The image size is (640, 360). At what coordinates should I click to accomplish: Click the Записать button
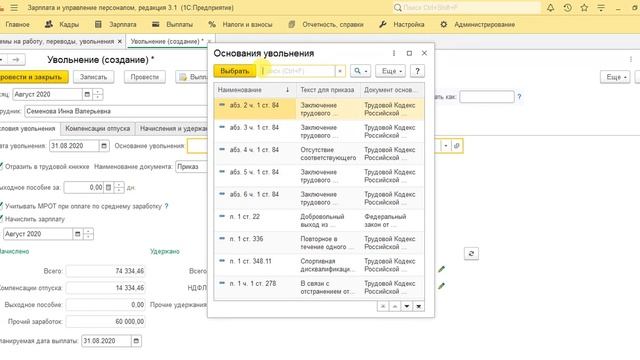(x=93, y=77)
